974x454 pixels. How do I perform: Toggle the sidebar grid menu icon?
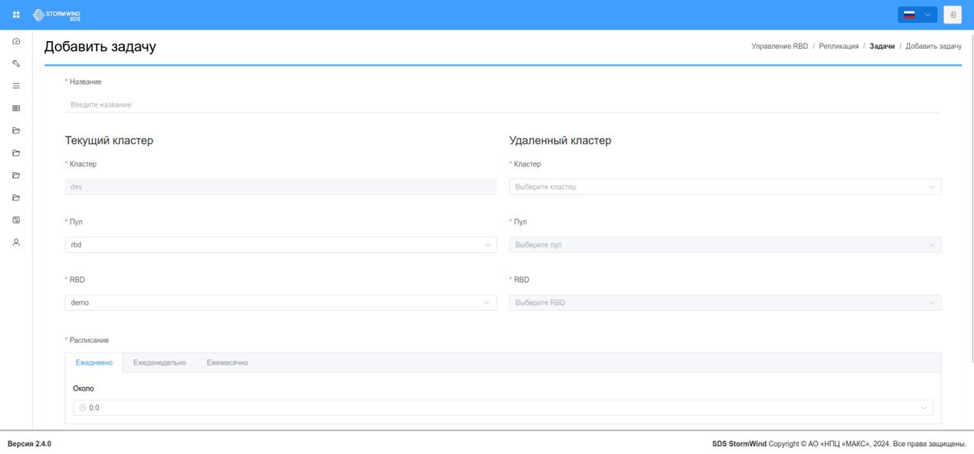(16, 15)
